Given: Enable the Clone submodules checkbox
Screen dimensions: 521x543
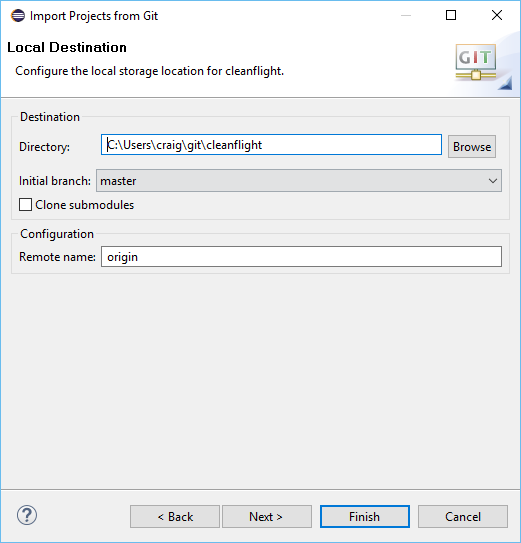Looking at the screenshot, I should (x=26, y=205).
